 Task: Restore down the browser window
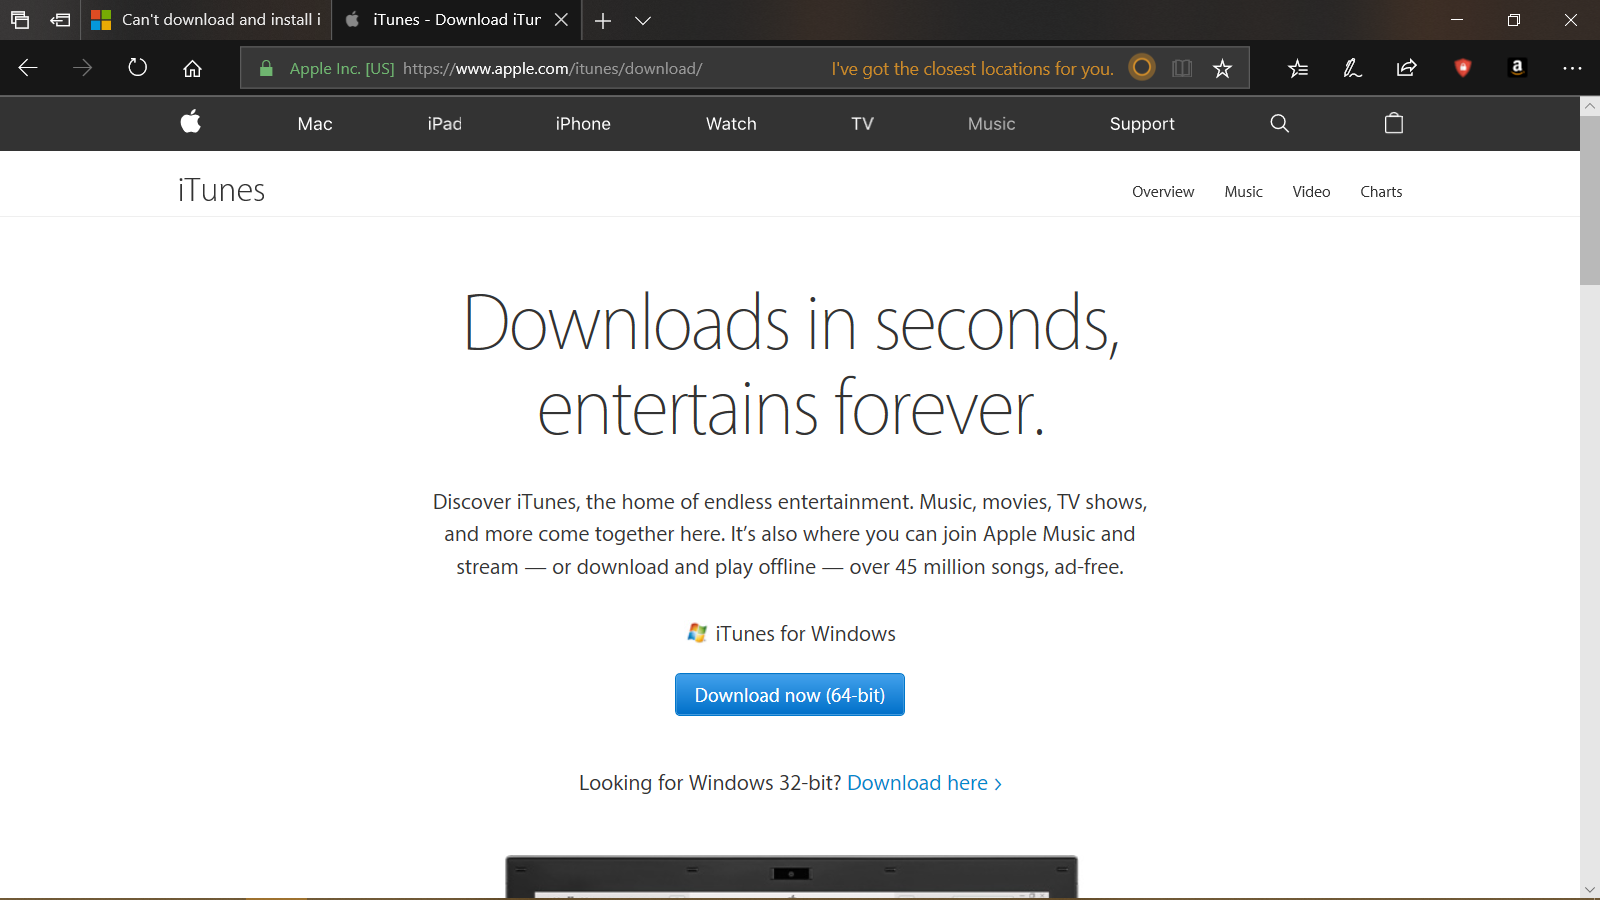click(x=1514, y=20)
